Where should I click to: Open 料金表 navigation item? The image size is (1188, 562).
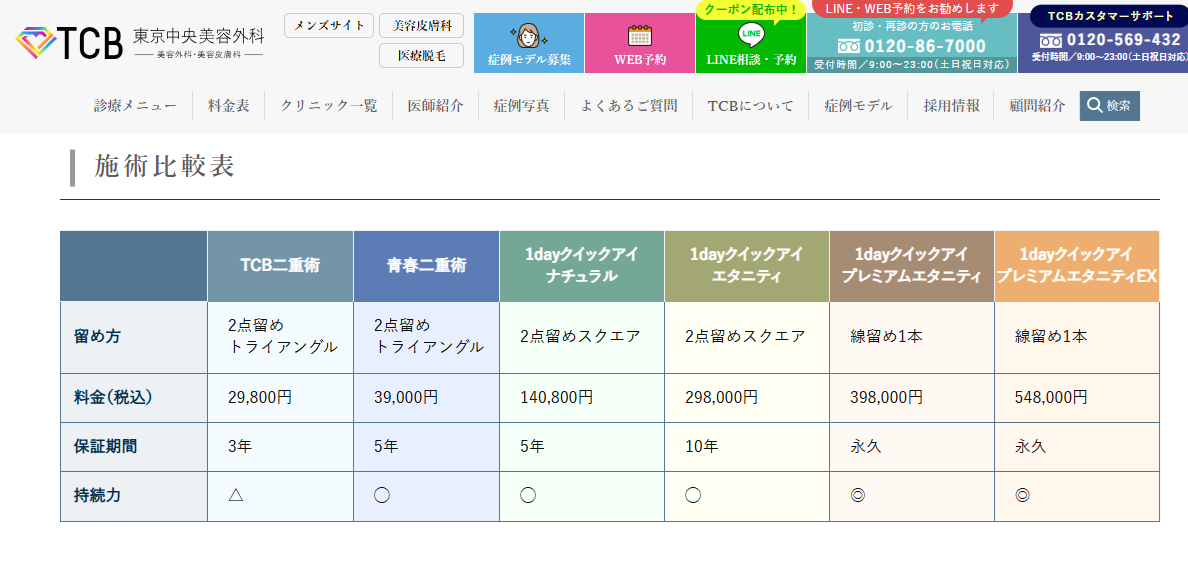(x=229, y=106)
